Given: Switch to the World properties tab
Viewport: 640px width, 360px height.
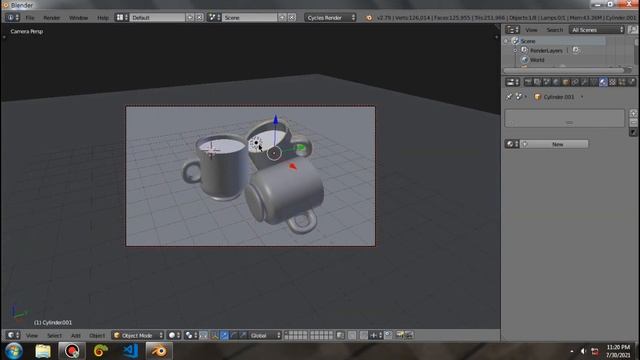Looking at the screenshot, I should pos(556,82).
